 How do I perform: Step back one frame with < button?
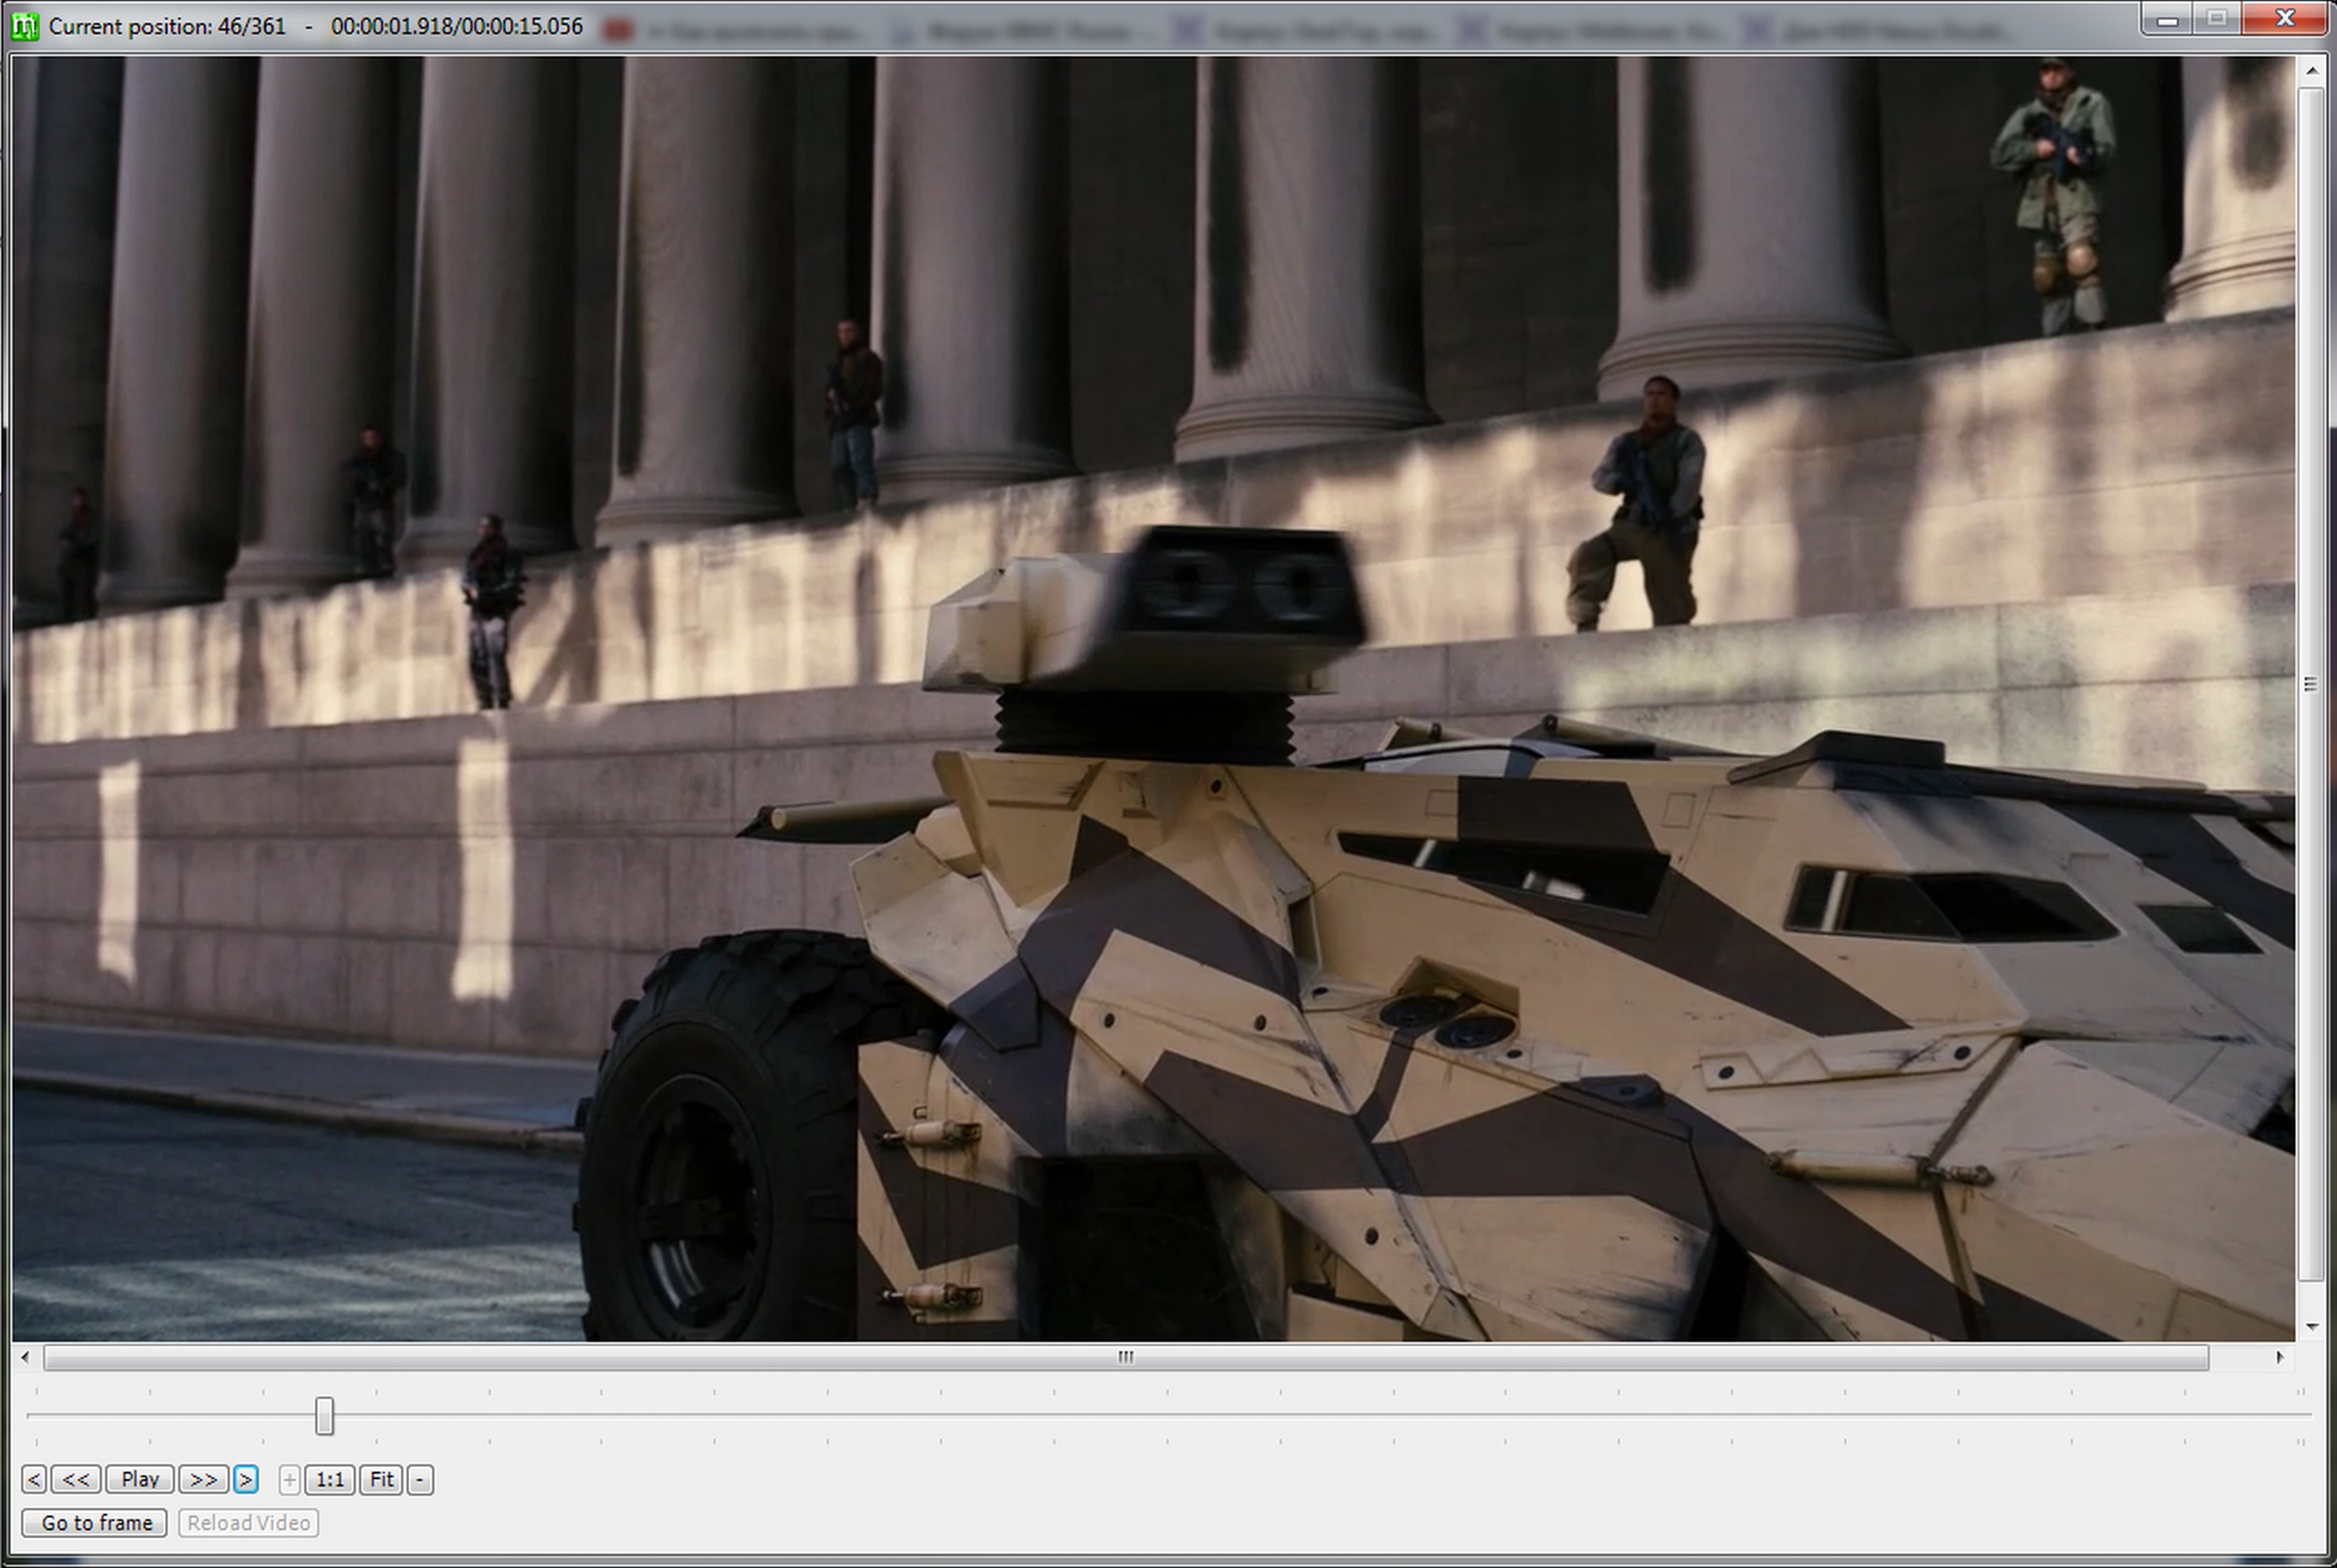click(33, 1479)
